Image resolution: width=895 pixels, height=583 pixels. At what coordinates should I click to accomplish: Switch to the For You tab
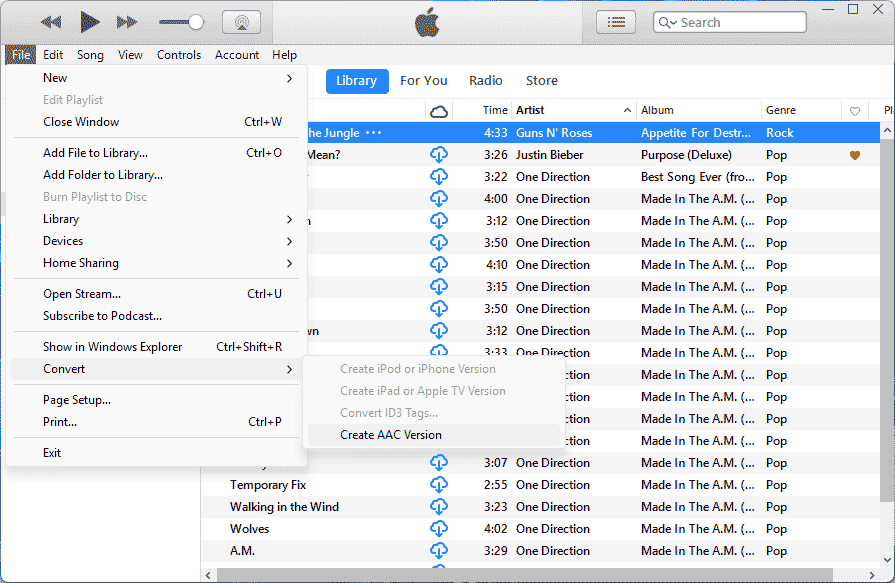tap(424, 81)
